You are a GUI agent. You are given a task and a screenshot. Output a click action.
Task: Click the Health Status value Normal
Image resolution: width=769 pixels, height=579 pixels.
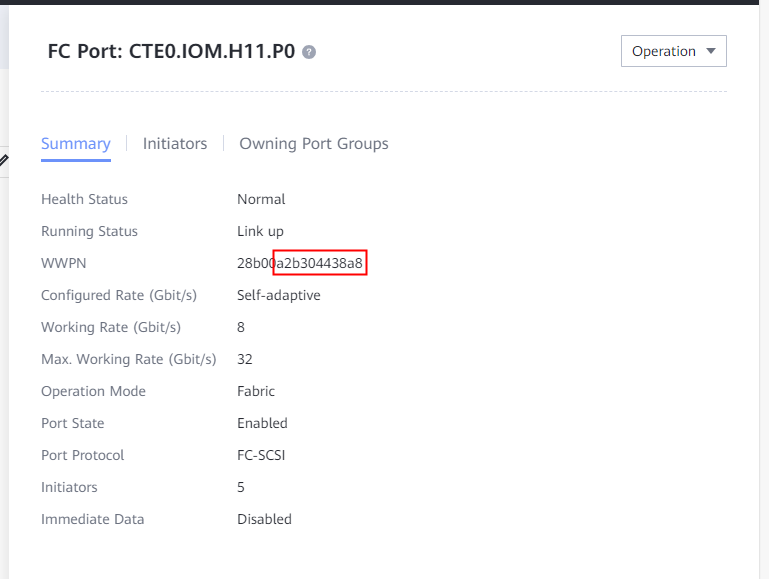(x=261, y=199)
